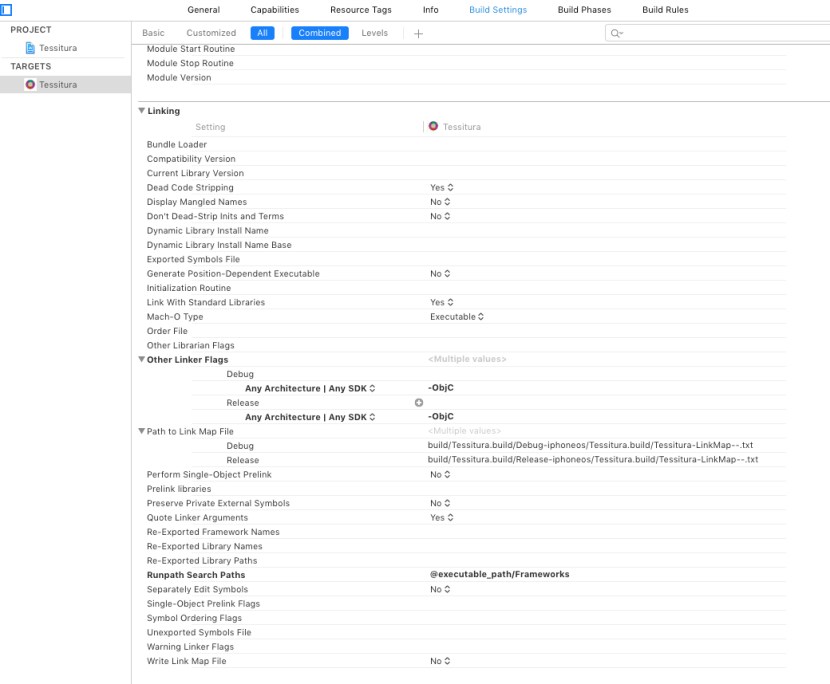This screenshot has height=684, width=830.
Task: Select the Runpath Search Paths value
Action: [x=498, y=575]
